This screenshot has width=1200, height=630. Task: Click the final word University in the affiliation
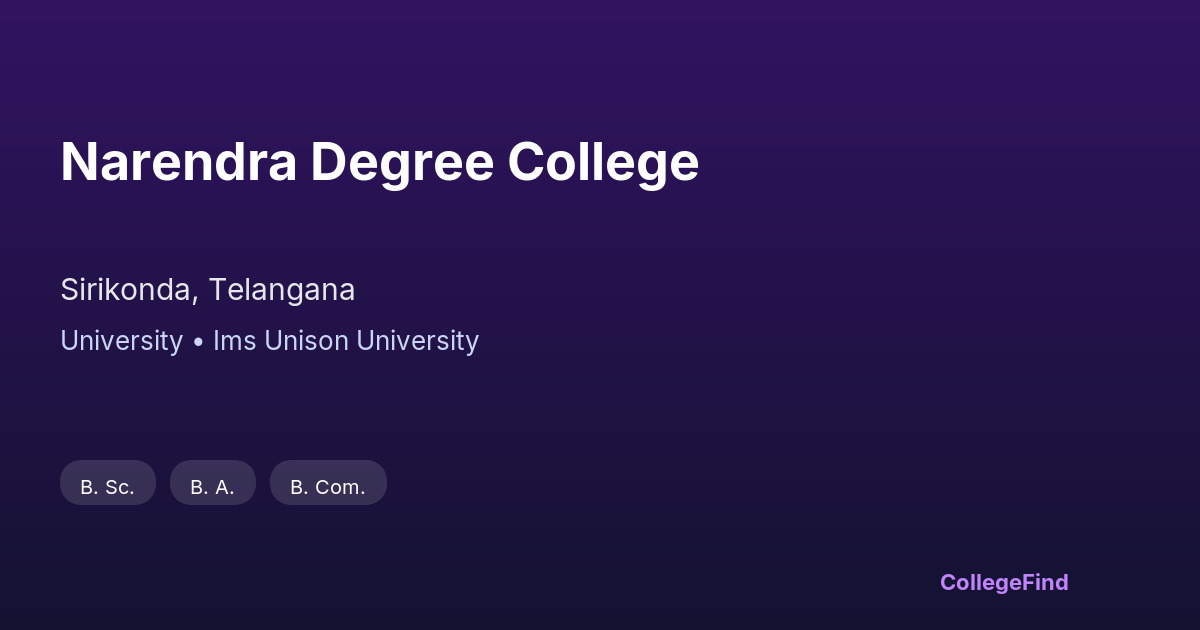click(417, 341)
